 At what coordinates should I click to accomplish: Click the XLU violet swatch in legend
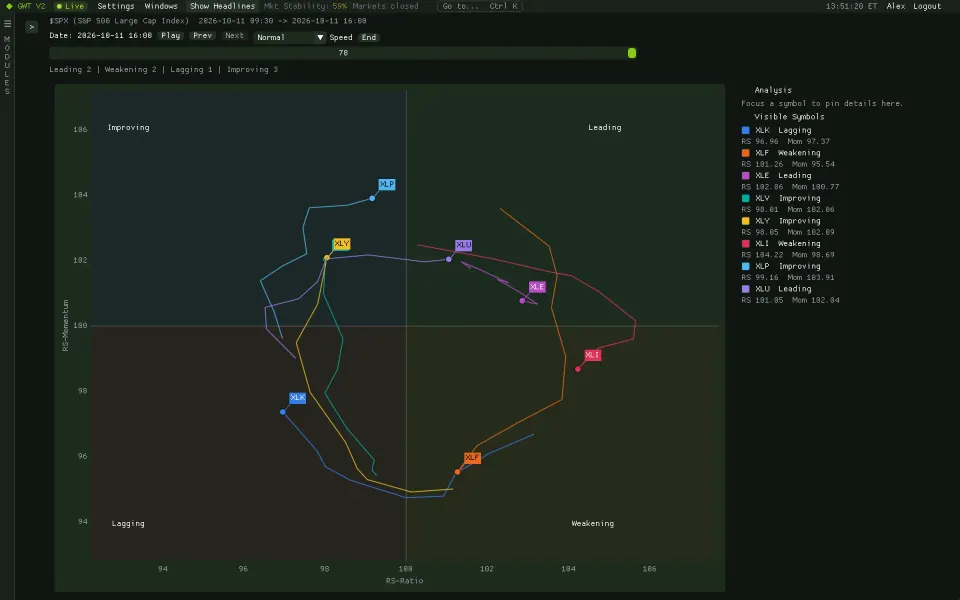(746, 289)
